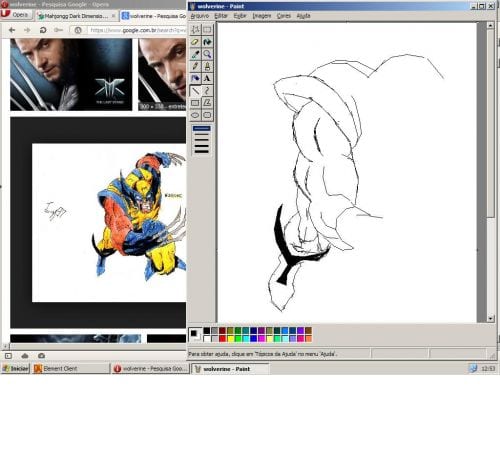Image resolution: width=500 pixels, height=454 pixels.
Task: Switch to the wolverine Pesquisa Google tab
Action: tap(153, 16)
